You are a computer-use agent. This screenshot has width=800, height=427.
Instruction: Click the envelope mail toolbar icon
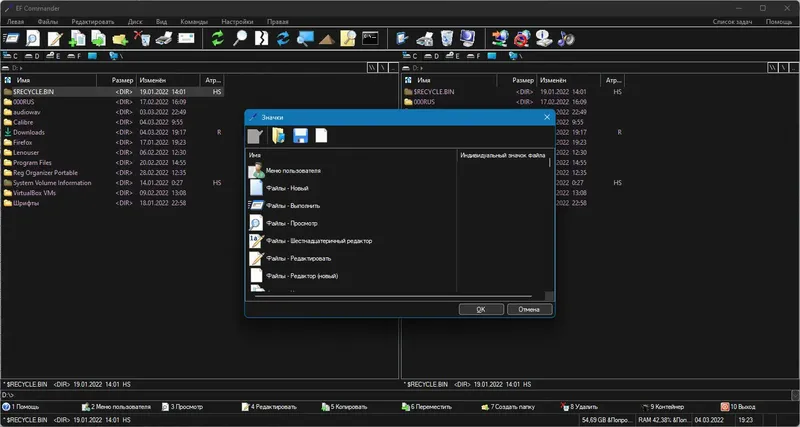186,38
